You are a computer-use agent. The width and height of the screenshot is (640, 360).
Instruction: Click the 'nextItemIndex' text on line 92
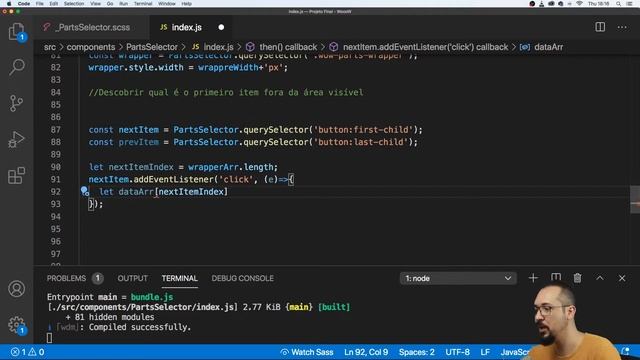pos(191,191)
